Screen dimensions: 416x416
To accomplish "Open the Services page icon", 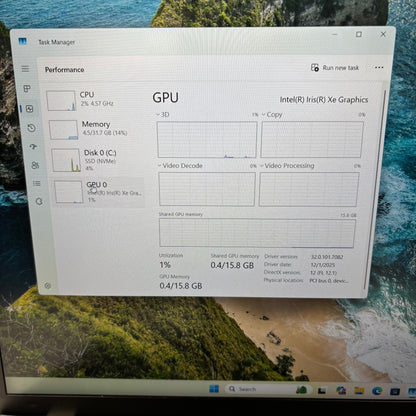I will coord(39,201).
